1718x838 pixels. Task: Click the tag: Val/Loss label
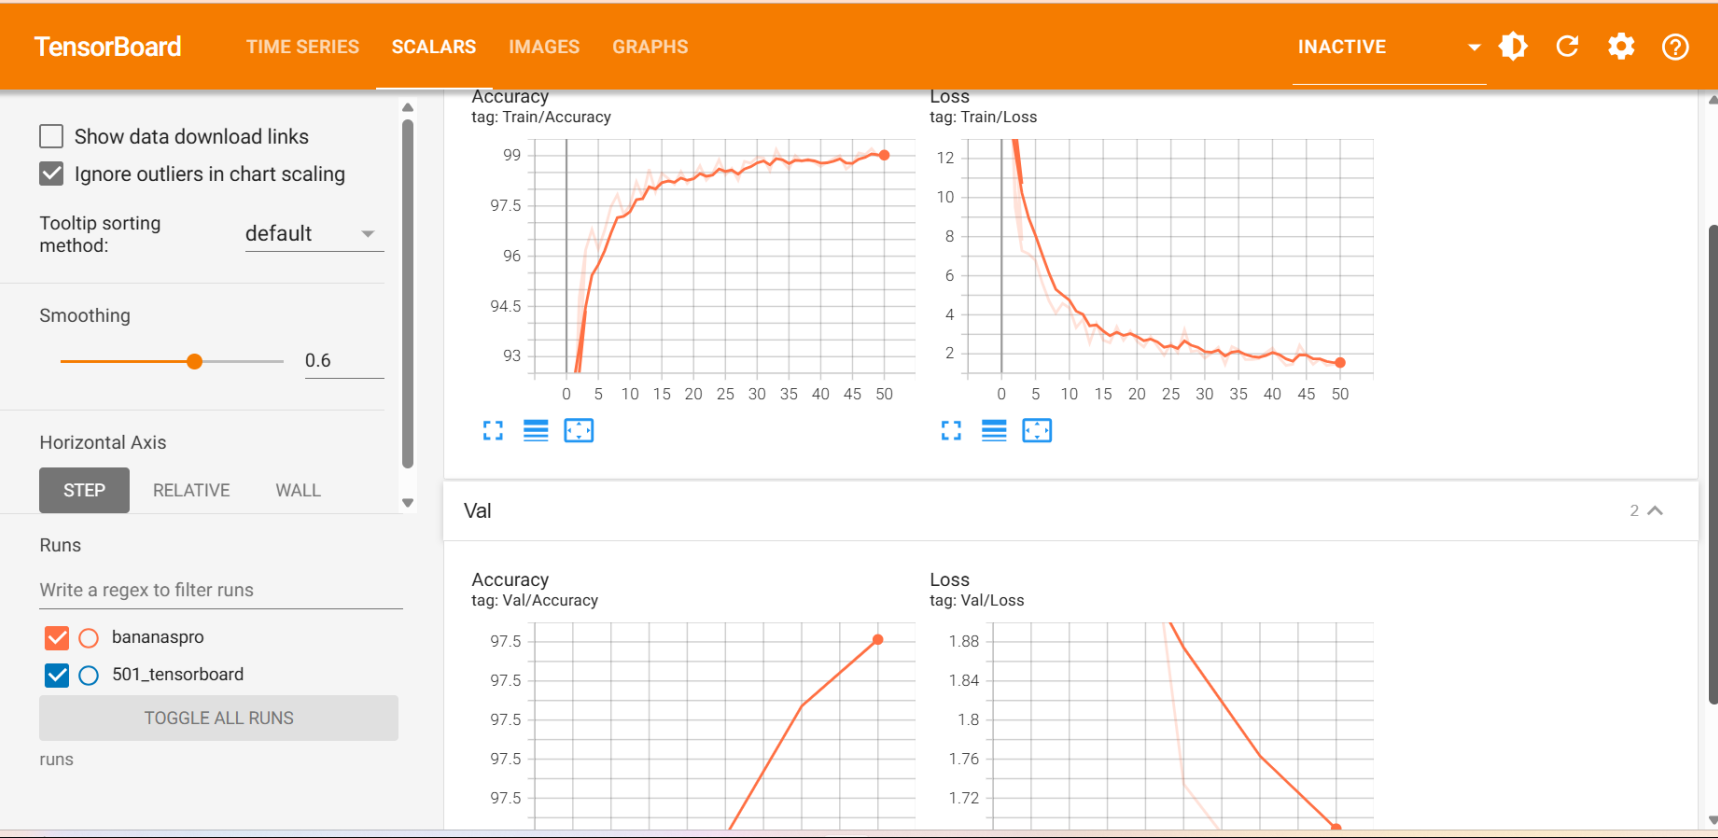tap(977, 601)
